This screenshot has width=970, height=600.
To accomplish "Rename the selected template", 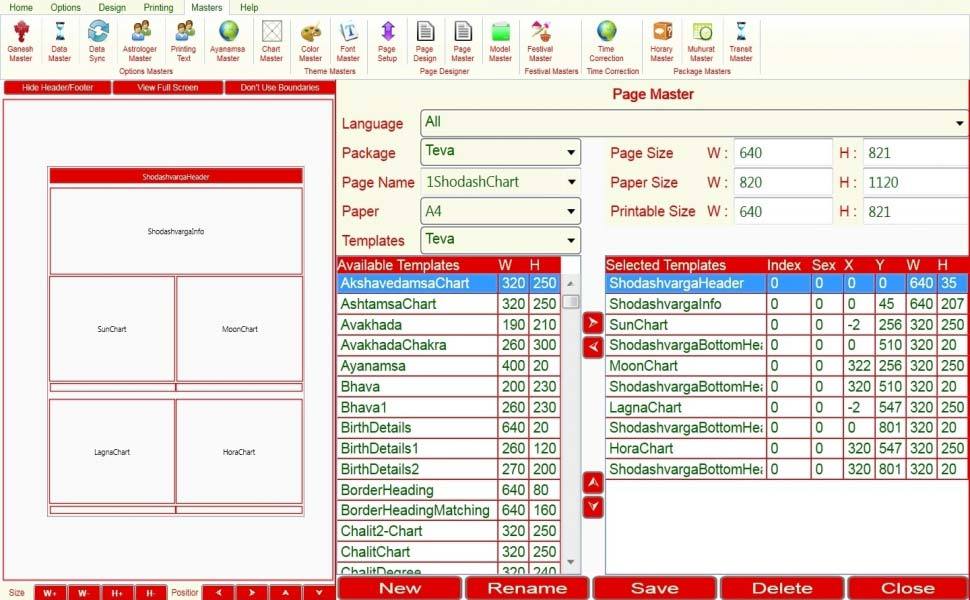I will (527, 588).
